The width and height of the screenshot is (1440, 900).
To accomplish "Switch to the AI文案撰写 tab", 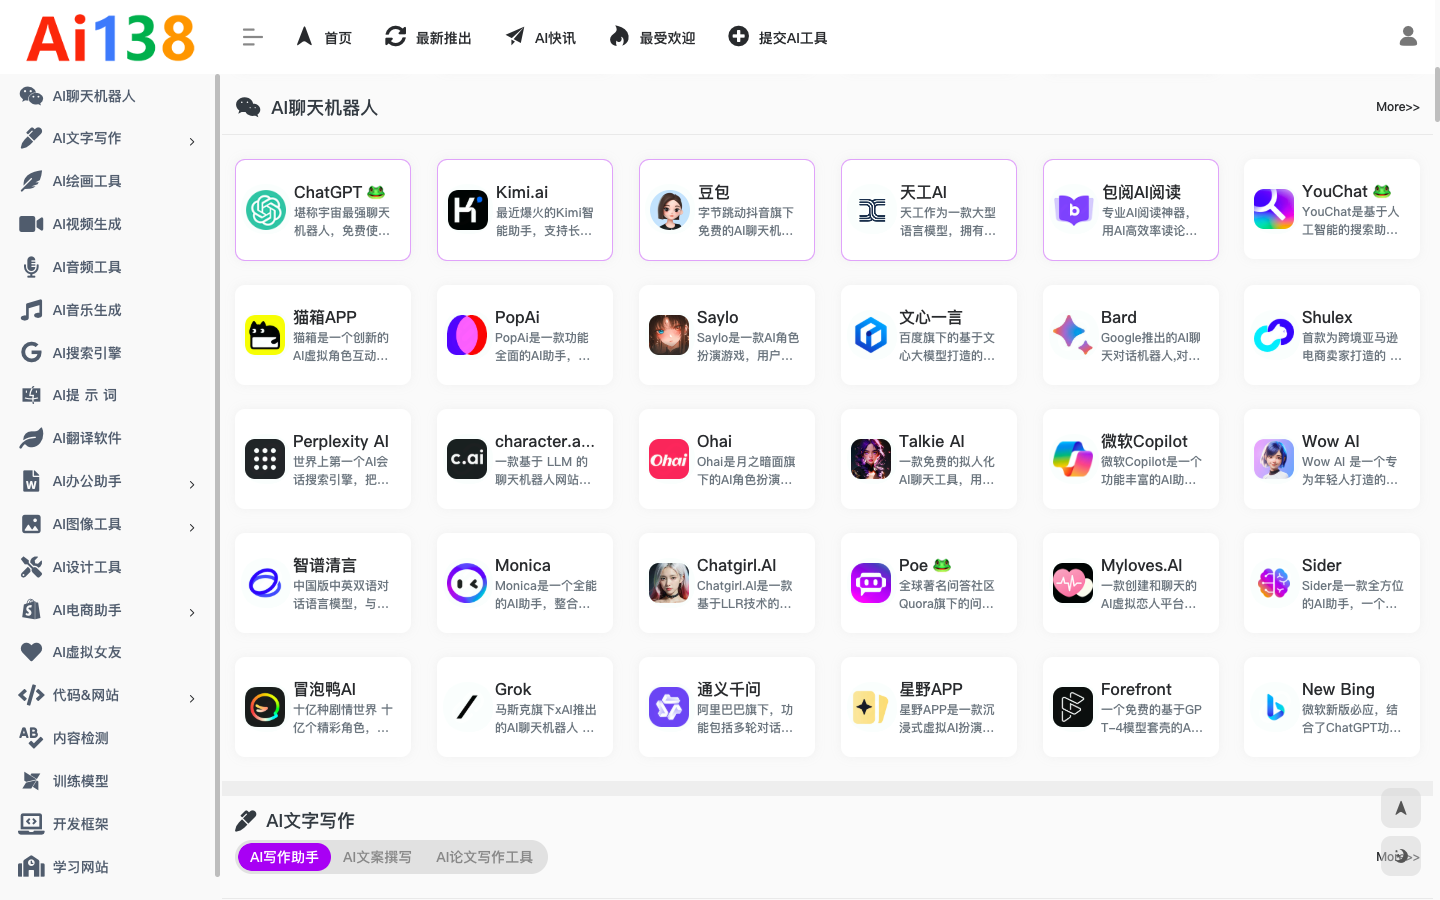I will 377,857.
